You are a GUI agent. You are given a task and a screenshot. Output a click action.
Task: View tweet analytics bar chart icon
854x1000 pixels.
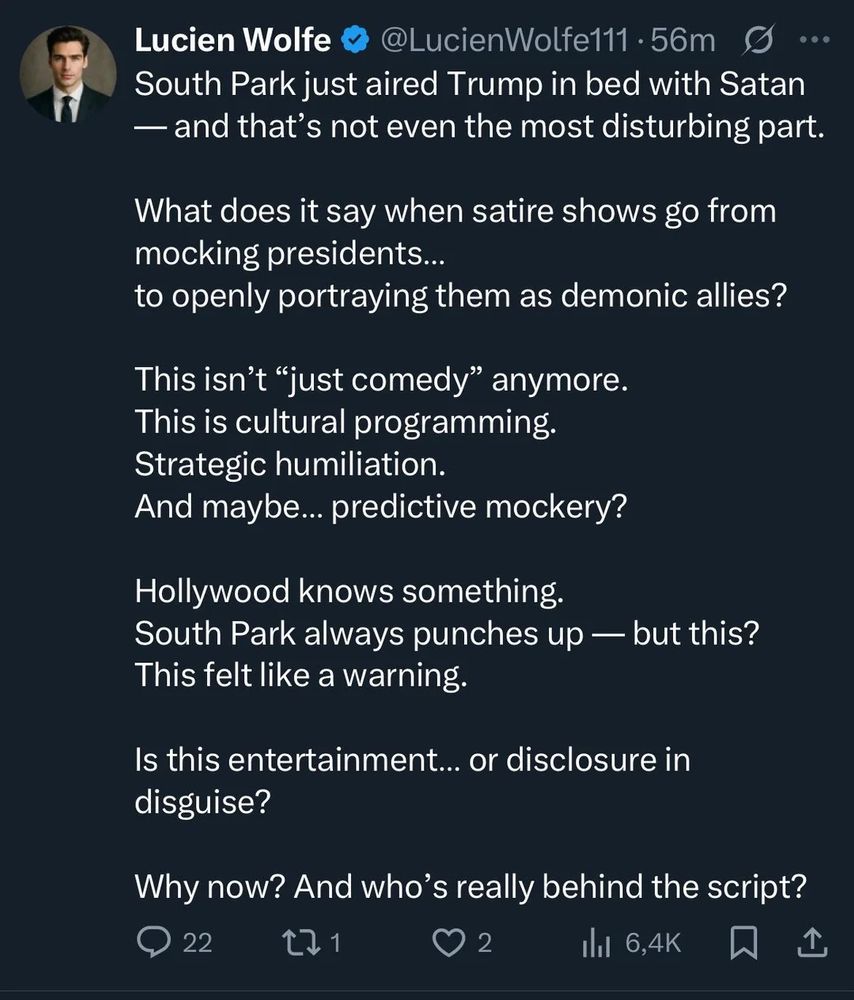(x=596, y=943)
